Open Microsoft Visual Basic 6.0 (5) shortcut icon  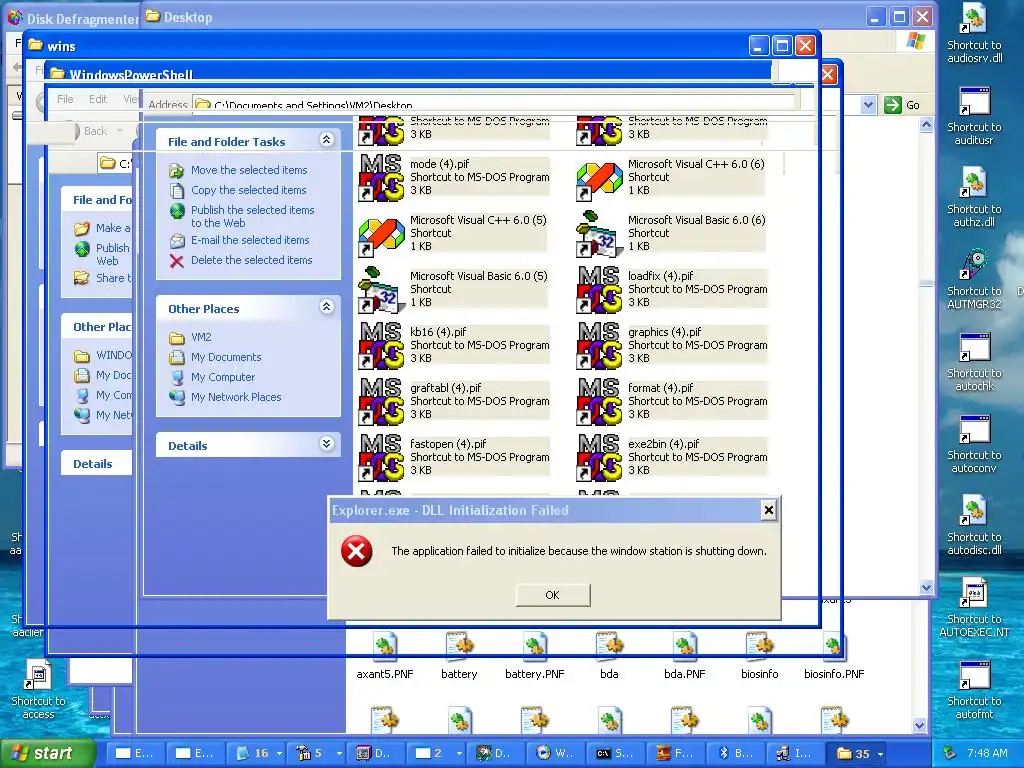tap(381, 289)
